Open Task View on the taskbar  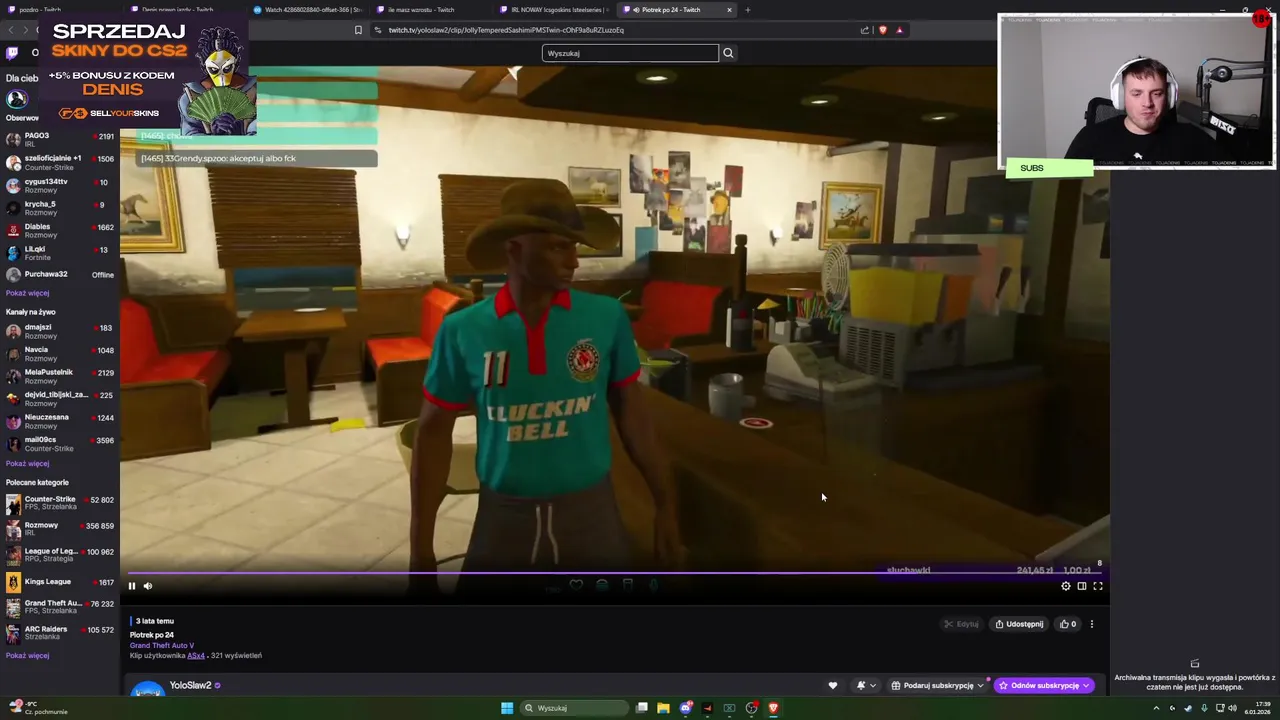tap(641, 708)
